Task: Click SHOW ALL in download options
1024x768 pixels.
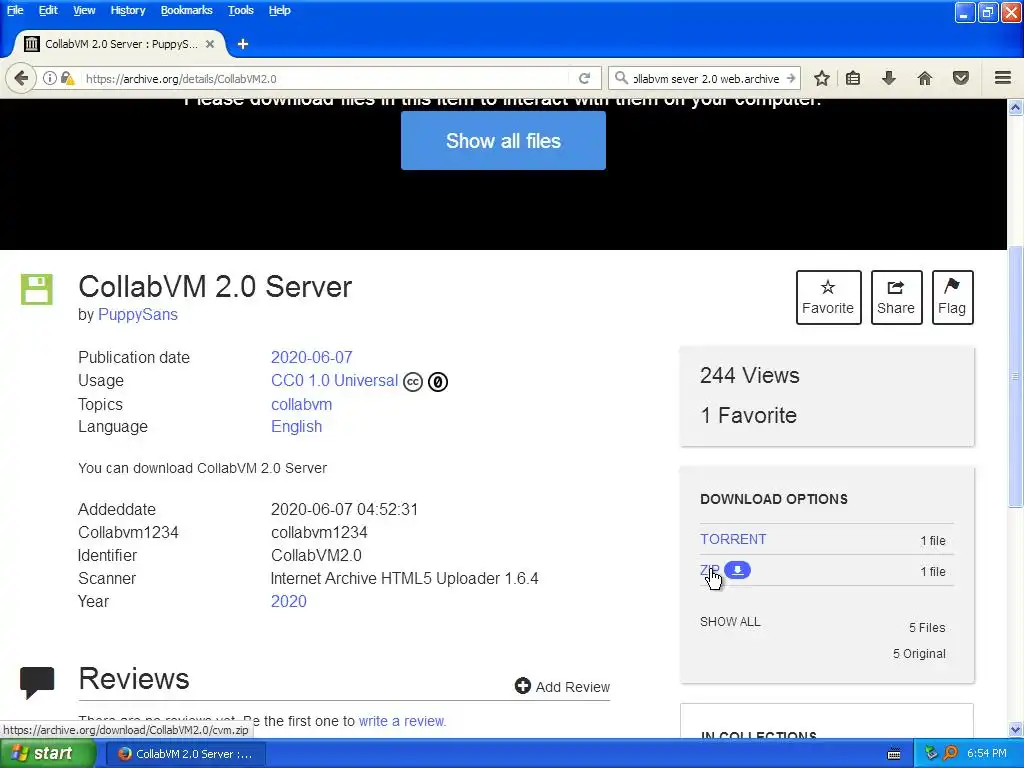Action: click(x=730, y=622)
